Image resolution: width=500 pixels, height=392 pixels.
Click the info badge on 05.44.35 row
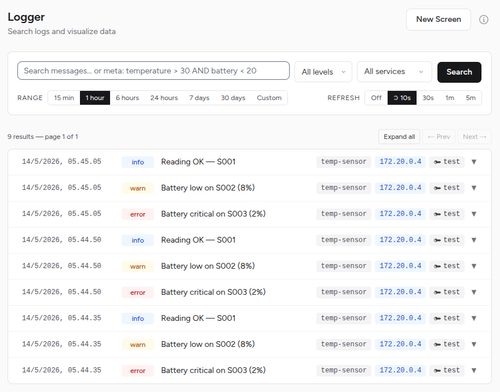coord(138,318)
